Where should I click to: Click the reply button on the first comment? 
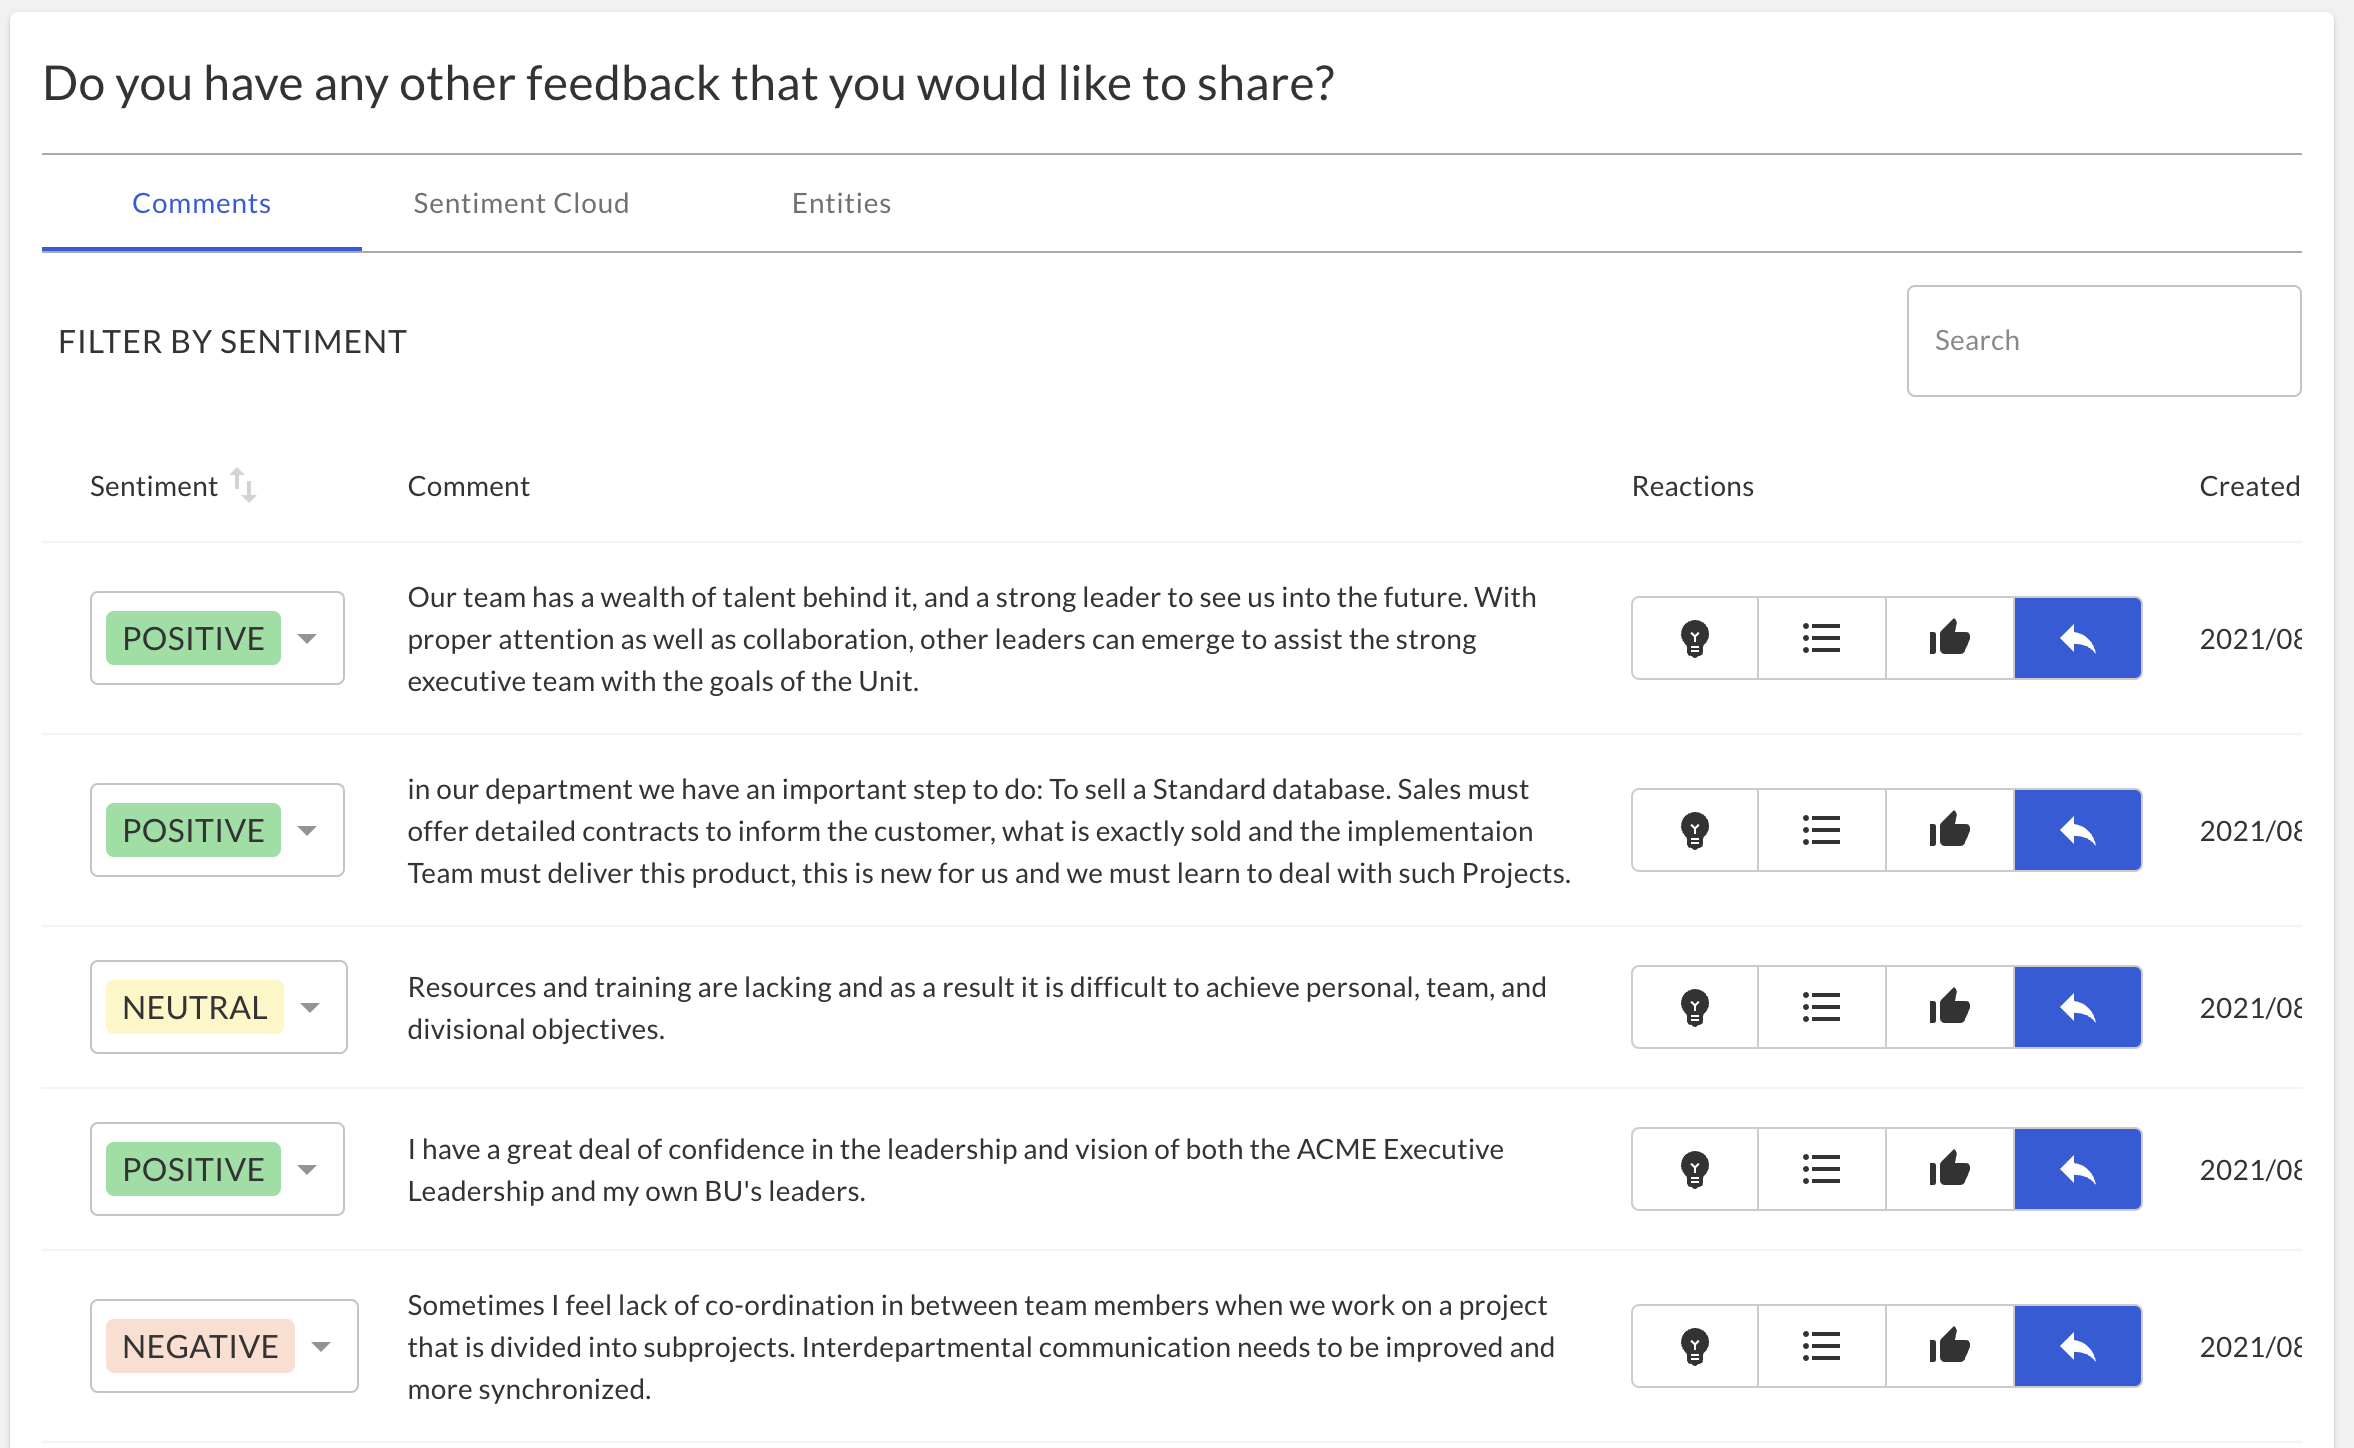pyautogui.click(x=2078, y=638)
